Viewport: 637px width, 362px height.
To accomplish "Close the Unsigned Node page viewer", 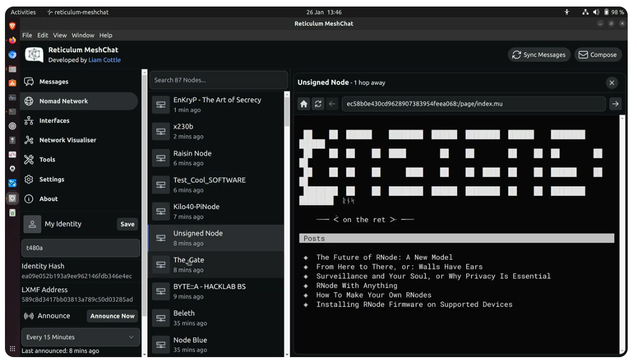I will click(612, 83).
